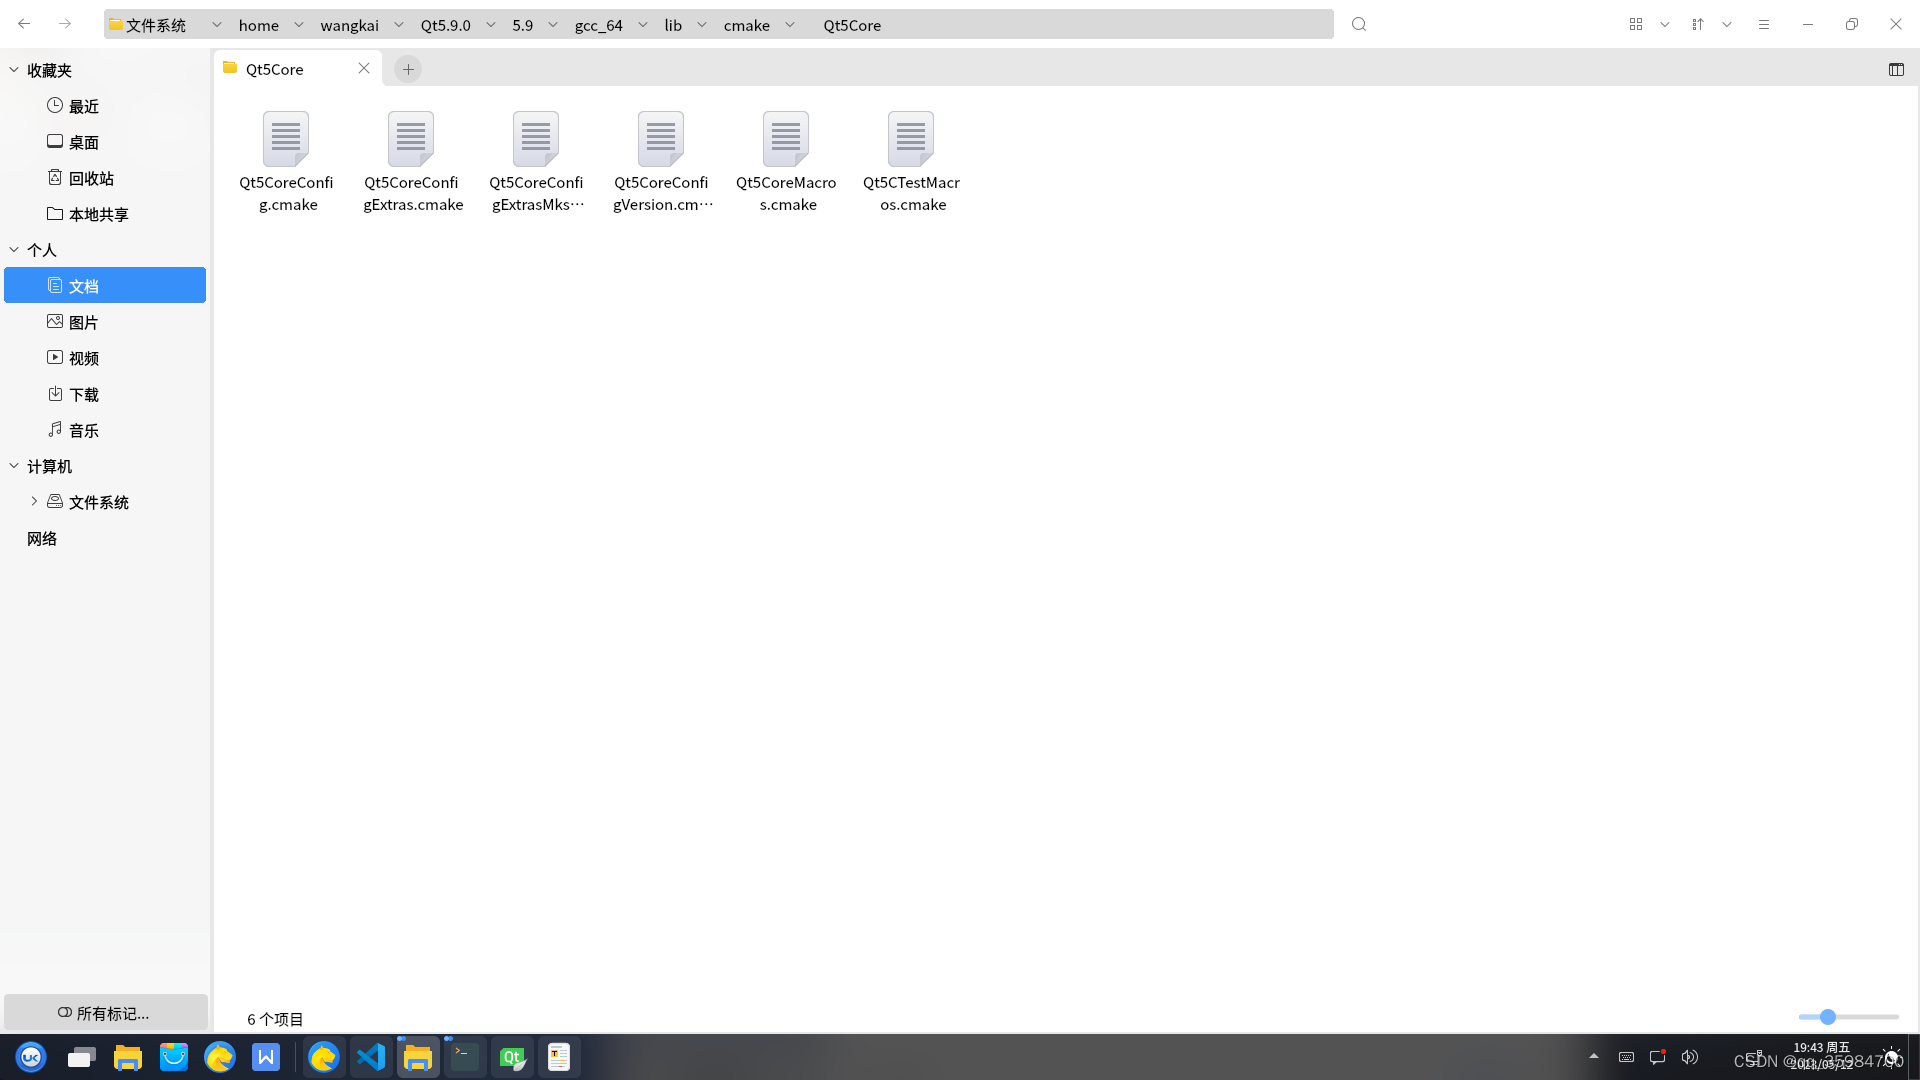Click the 所有标记 button
Screen dimensions: 1920x1080
click(x=104, y=1012)
